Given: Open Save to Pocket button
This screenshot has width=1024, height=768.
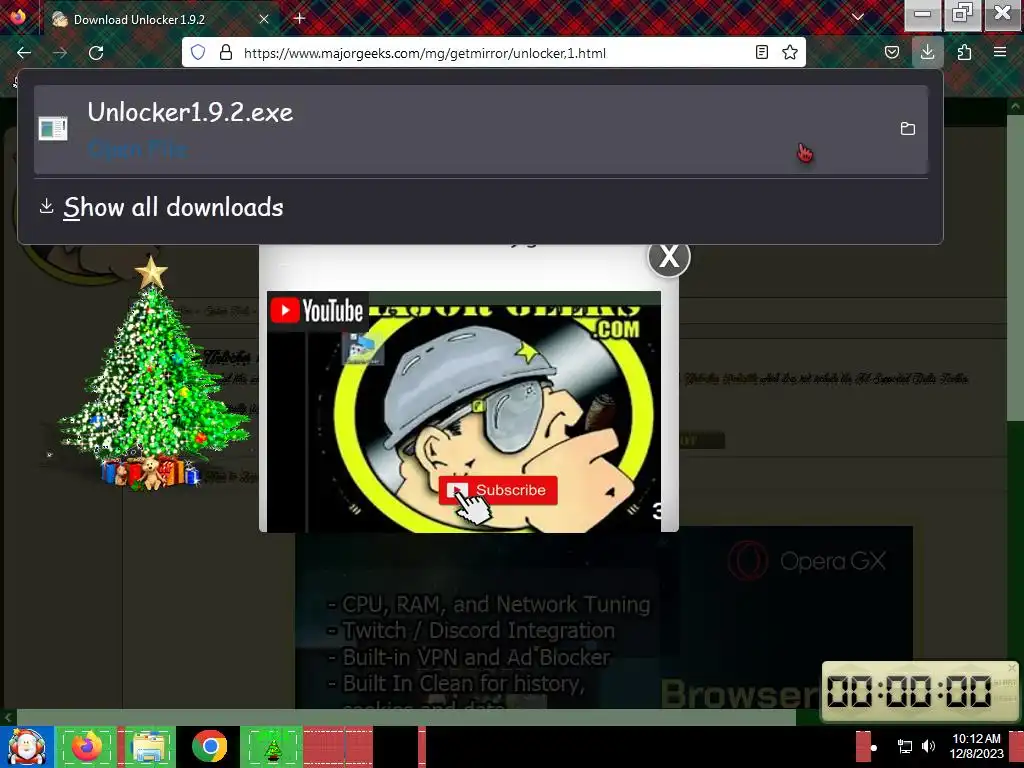Looking at the screenshot, I should coord(891,52).
